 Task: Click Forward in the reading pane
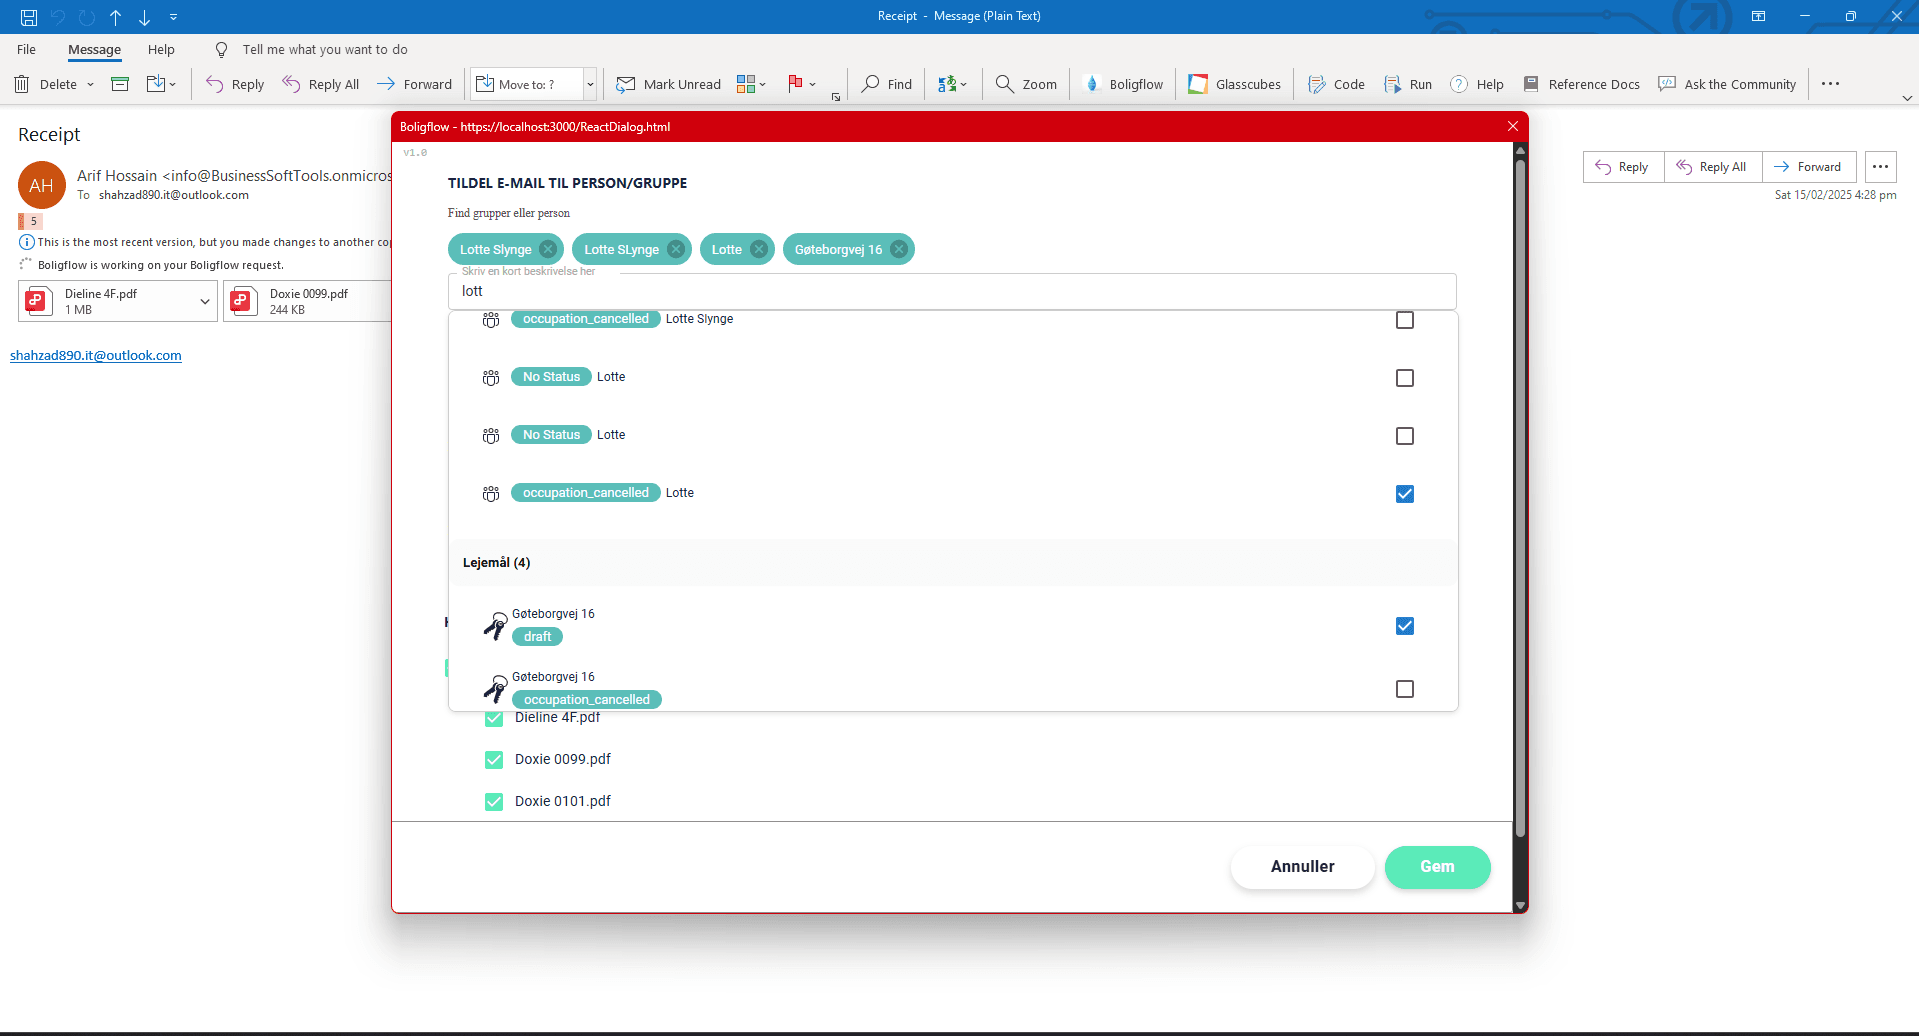(x=1808, y=167)
